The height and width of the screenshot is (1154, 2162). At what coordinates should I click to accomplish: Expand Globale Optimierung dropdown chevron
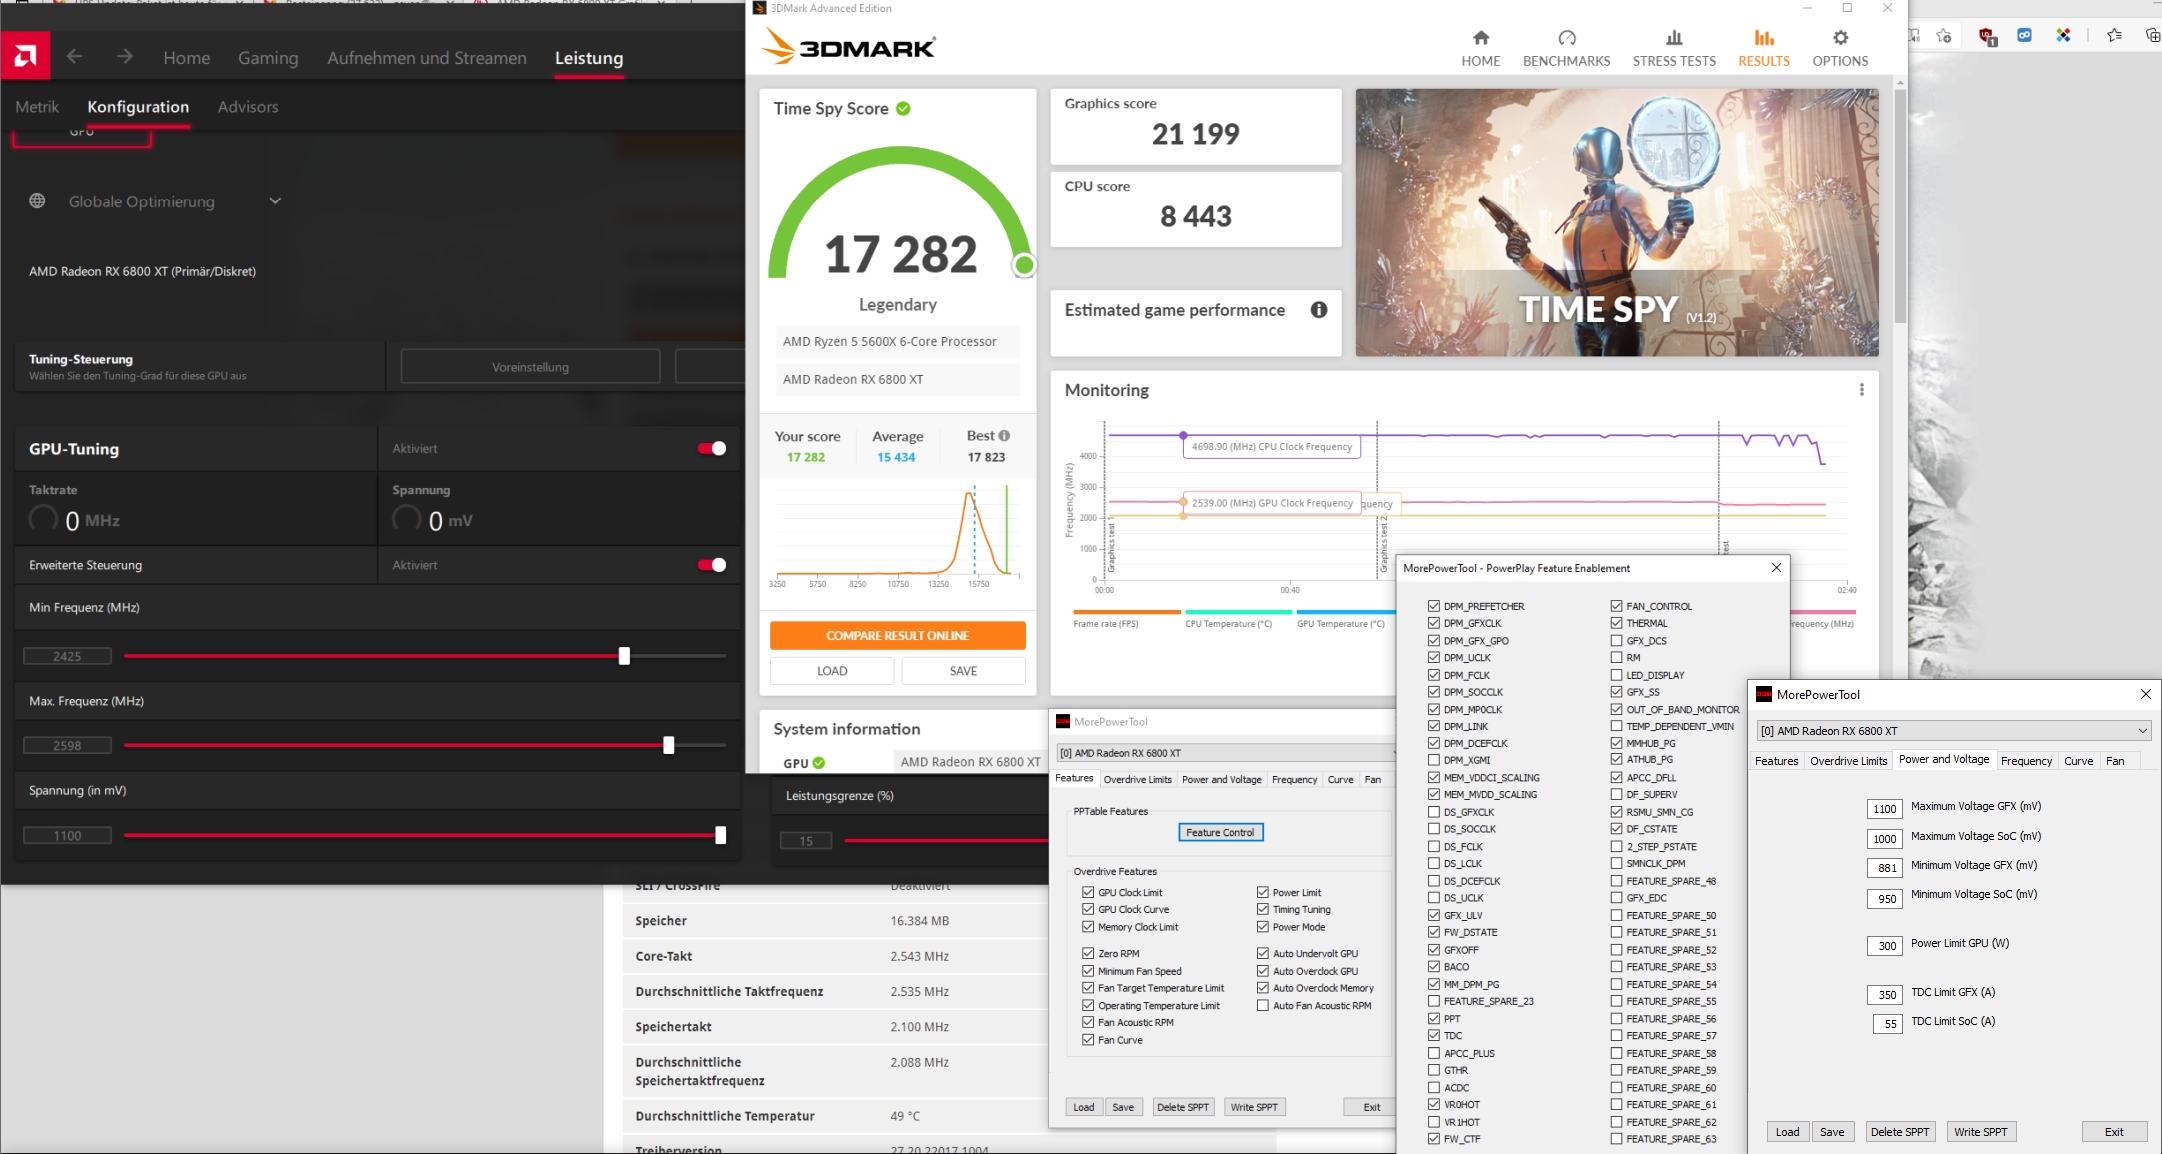click(275, 201)
